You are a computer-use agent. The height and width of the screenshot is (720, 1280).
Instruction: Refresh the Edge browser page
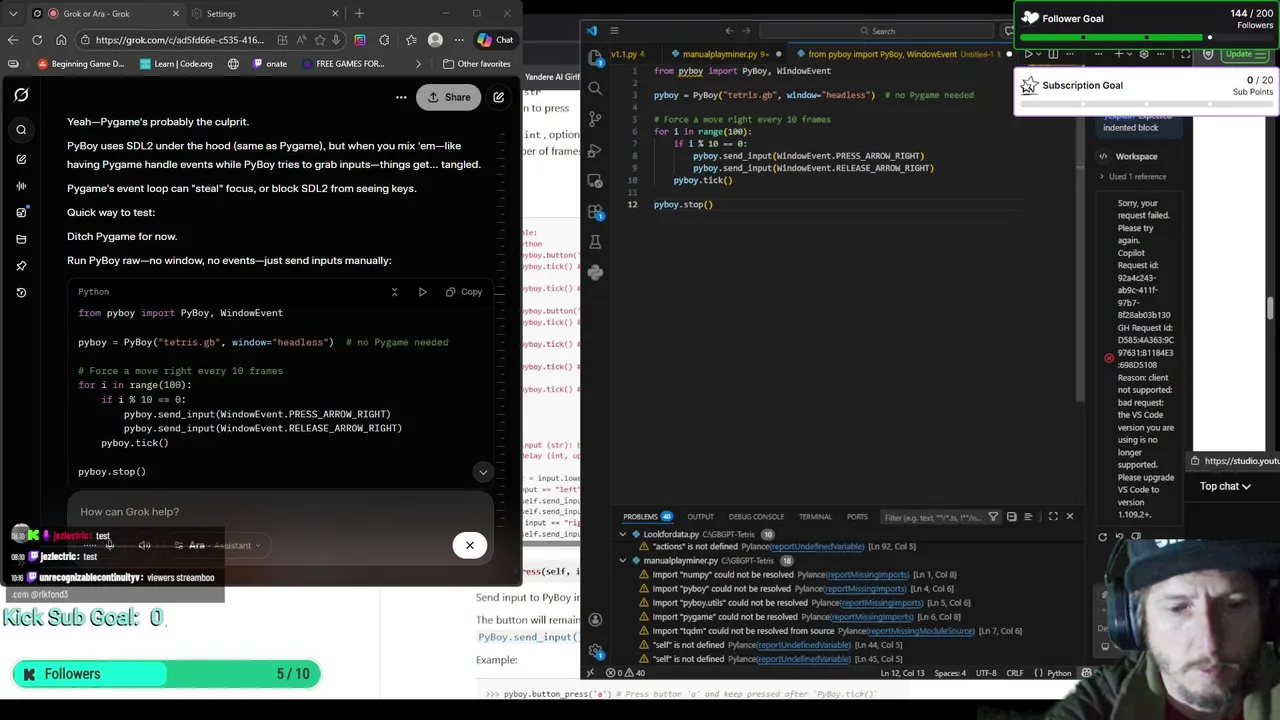[37, 40]
